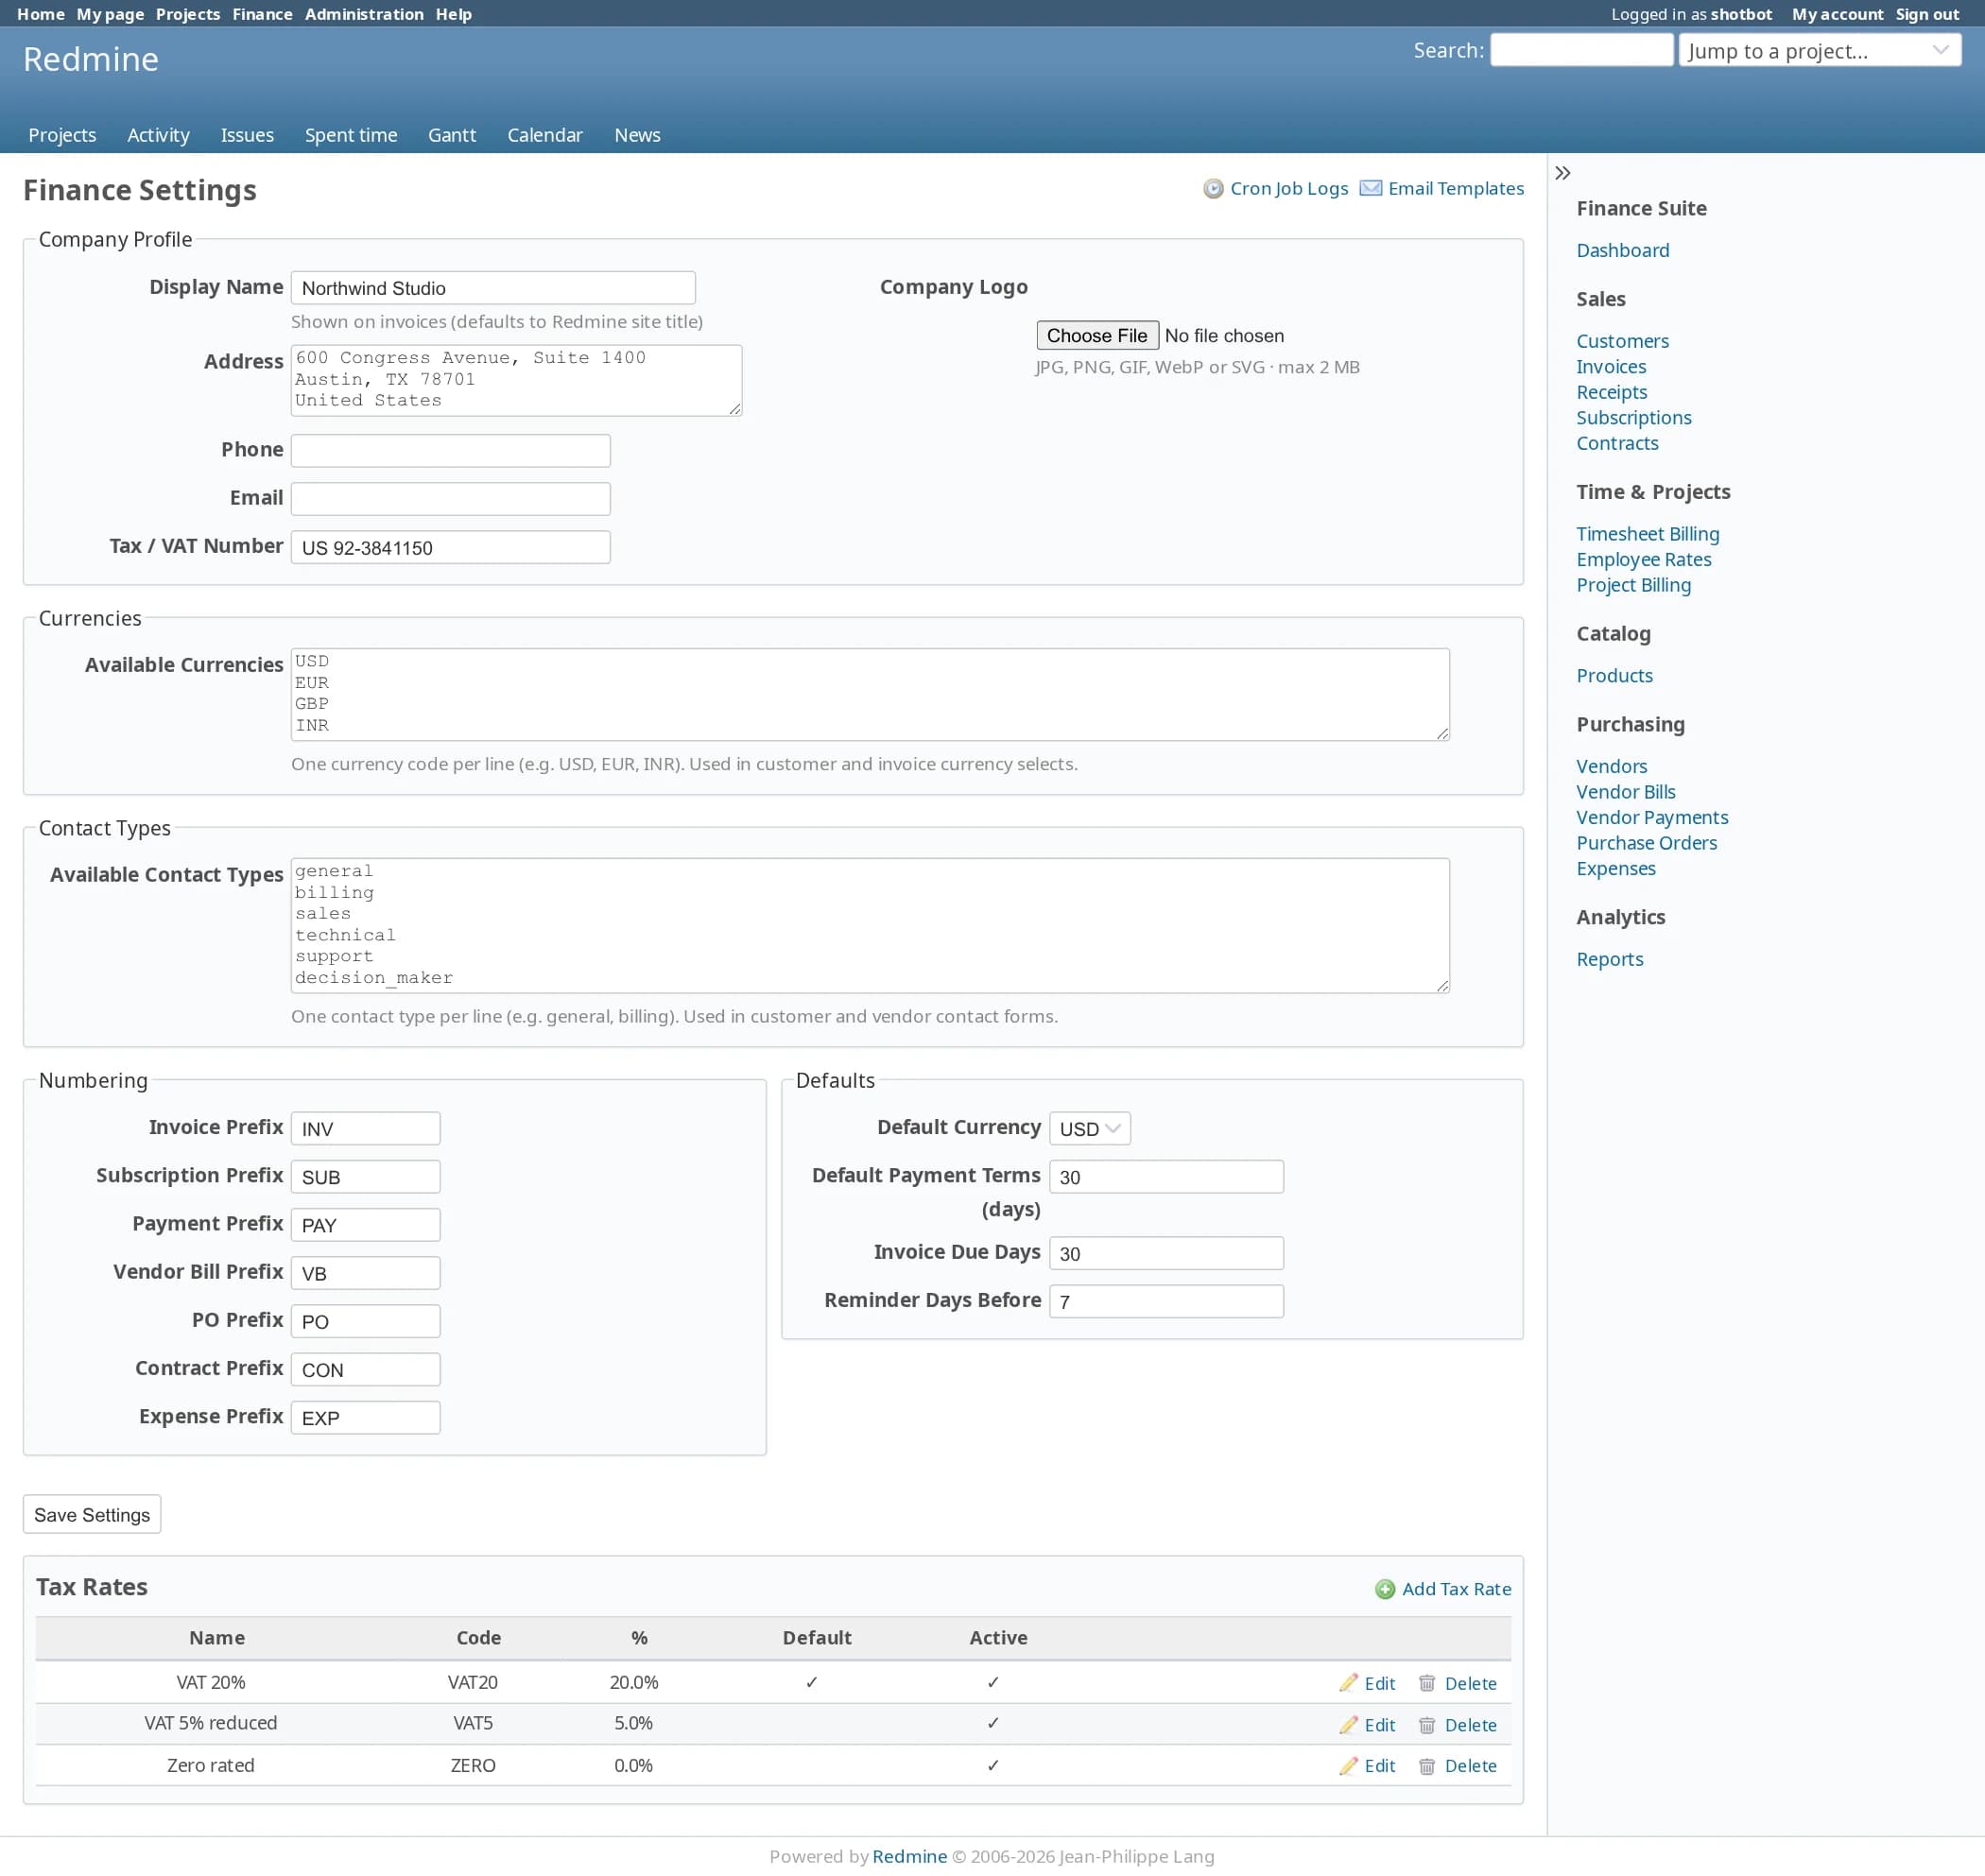The height and width of the screenshot is (1876, 1985).
Task: Click the pencil icon for Zero rated row
Action: [1349, 1767]
